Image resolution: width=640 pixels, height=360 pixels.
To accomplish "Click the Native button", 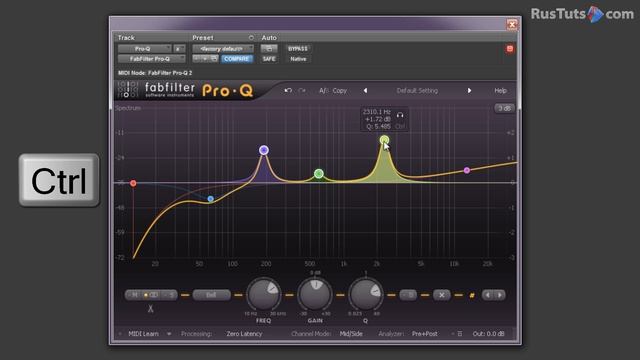I will coord(298,59).
